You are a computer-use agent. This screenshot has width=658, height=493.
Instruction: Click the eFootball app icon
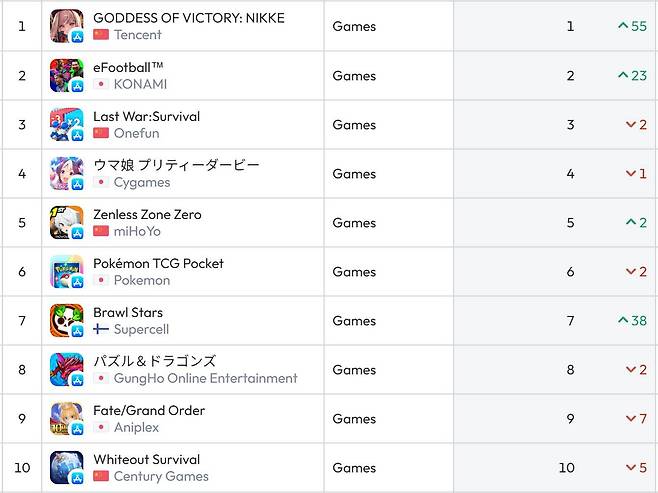tap(67, 75)
